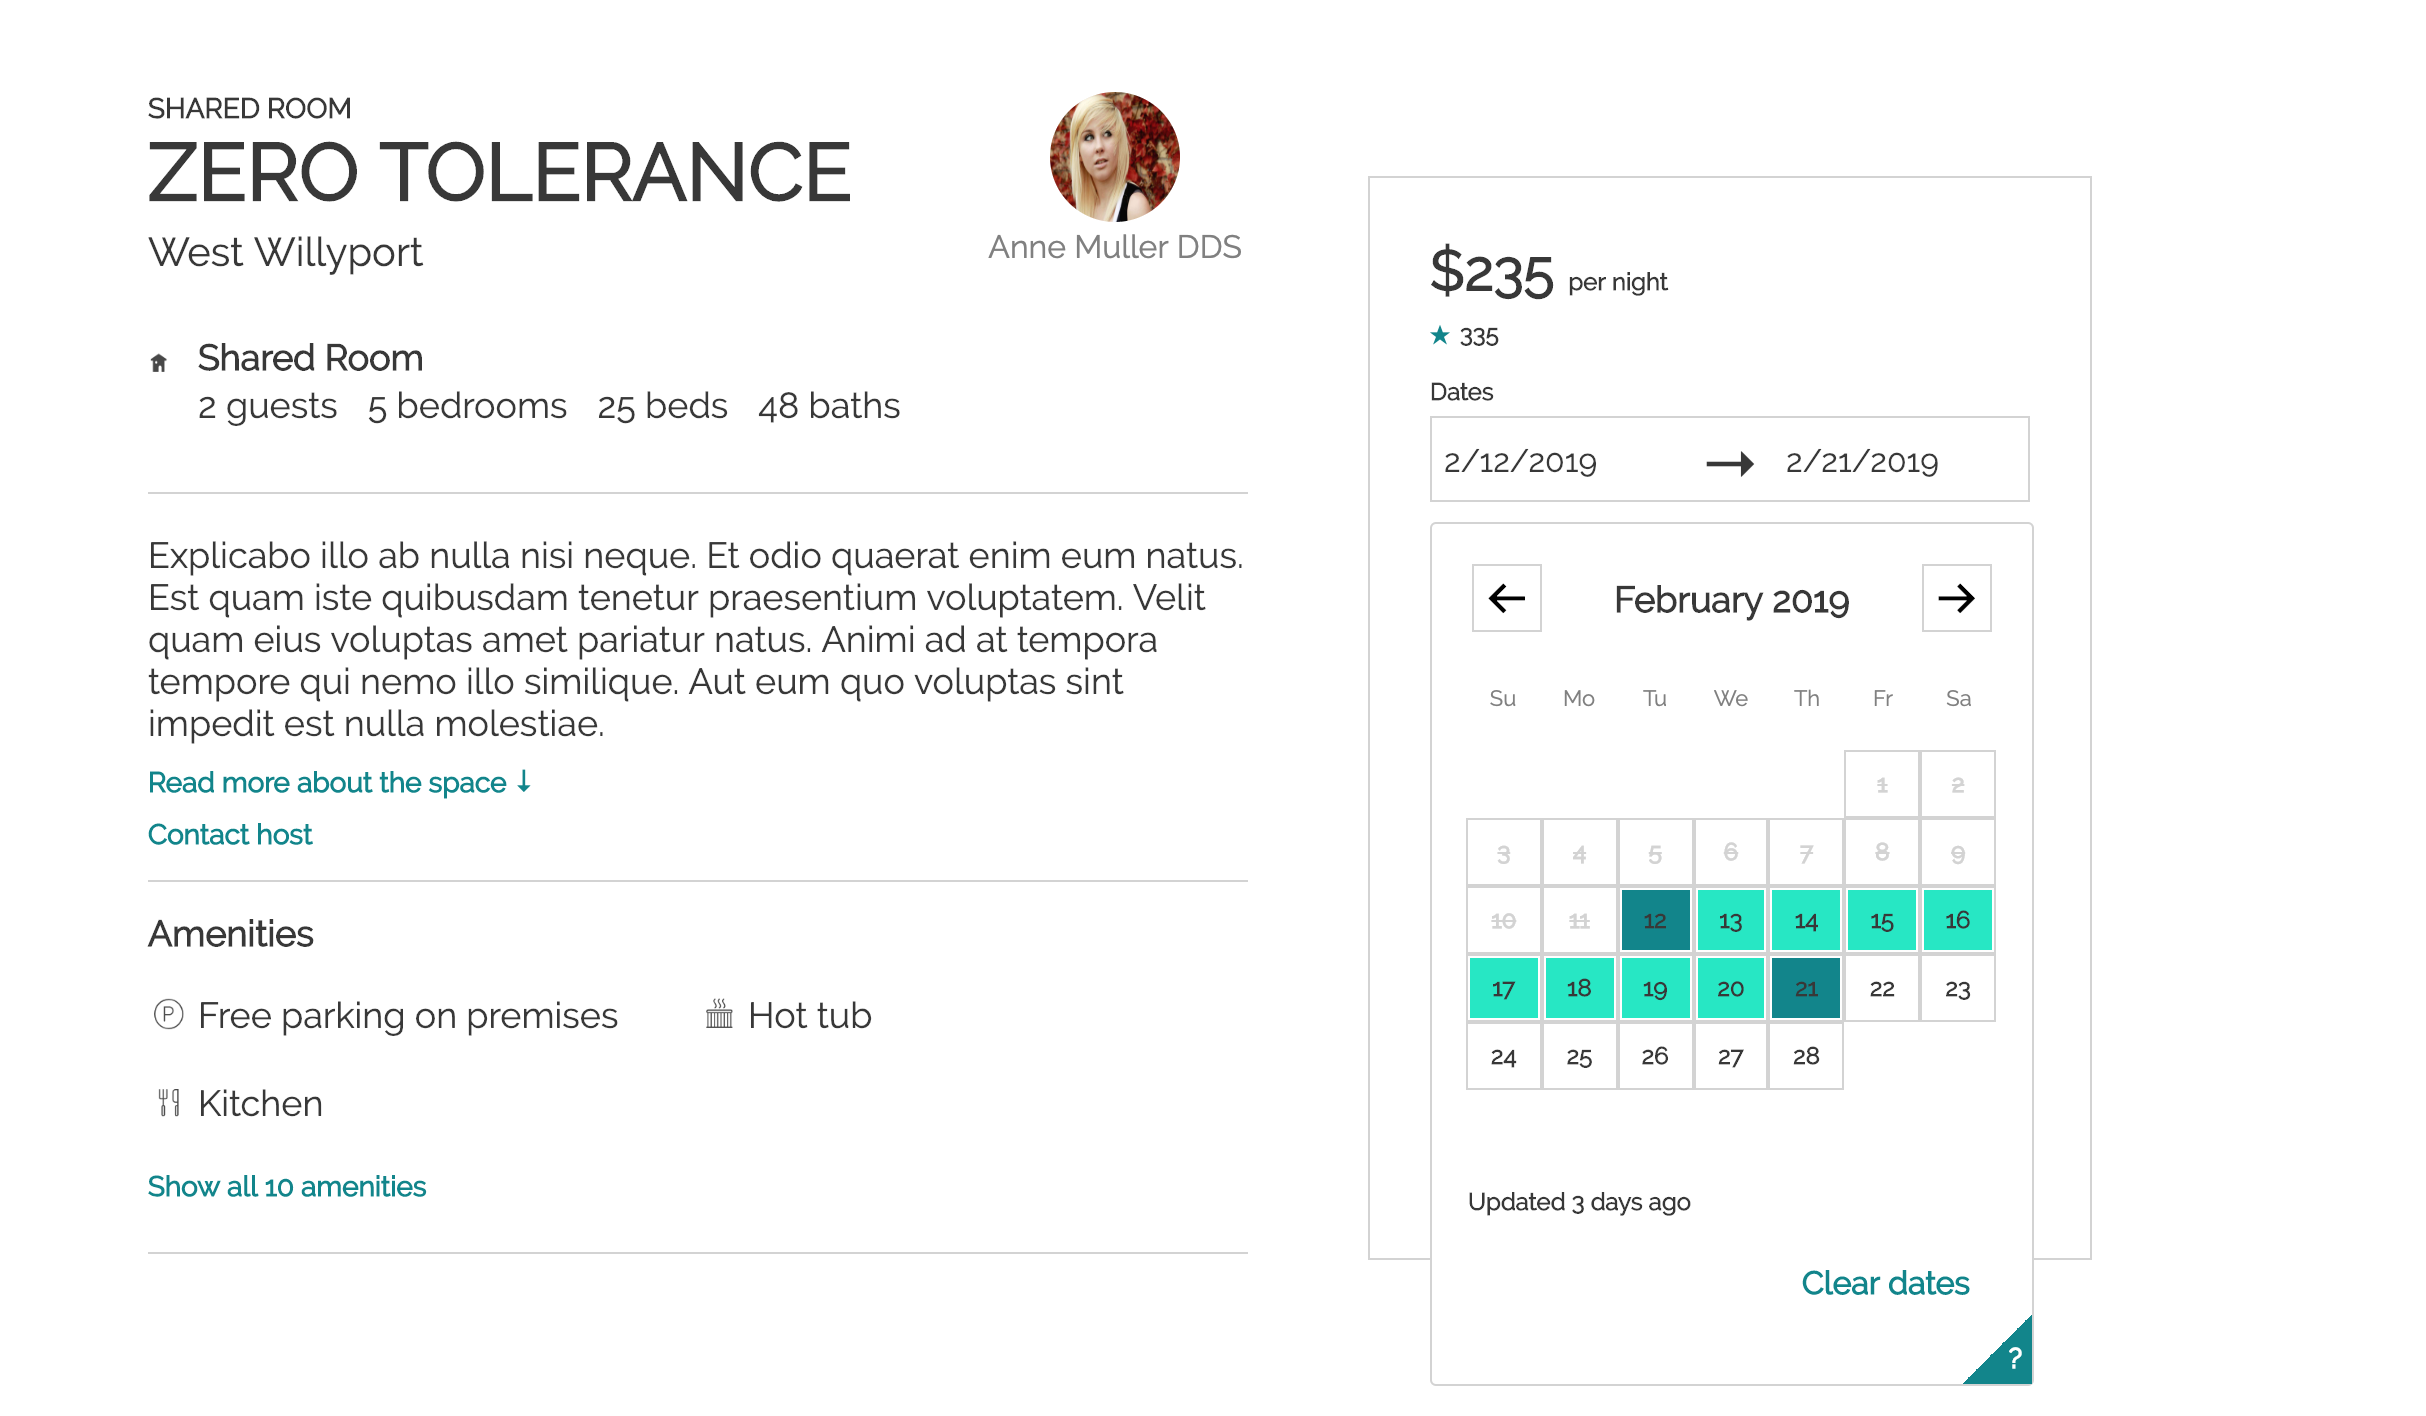Click the hot tub icon
This screenshot has width=2426, height=1416.
tap(719, 1014)
